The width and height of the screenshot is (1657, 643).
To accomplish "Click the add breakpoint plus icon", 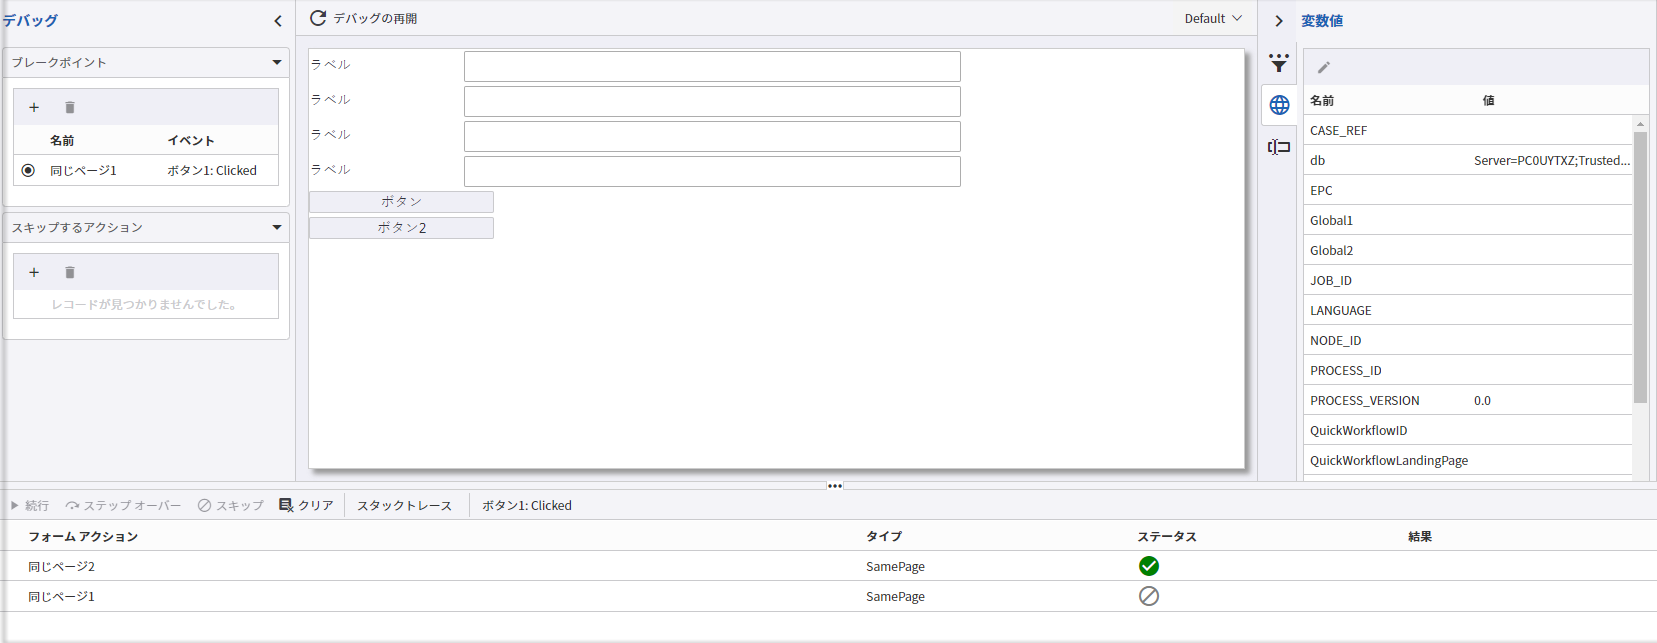I will [34, 107].
